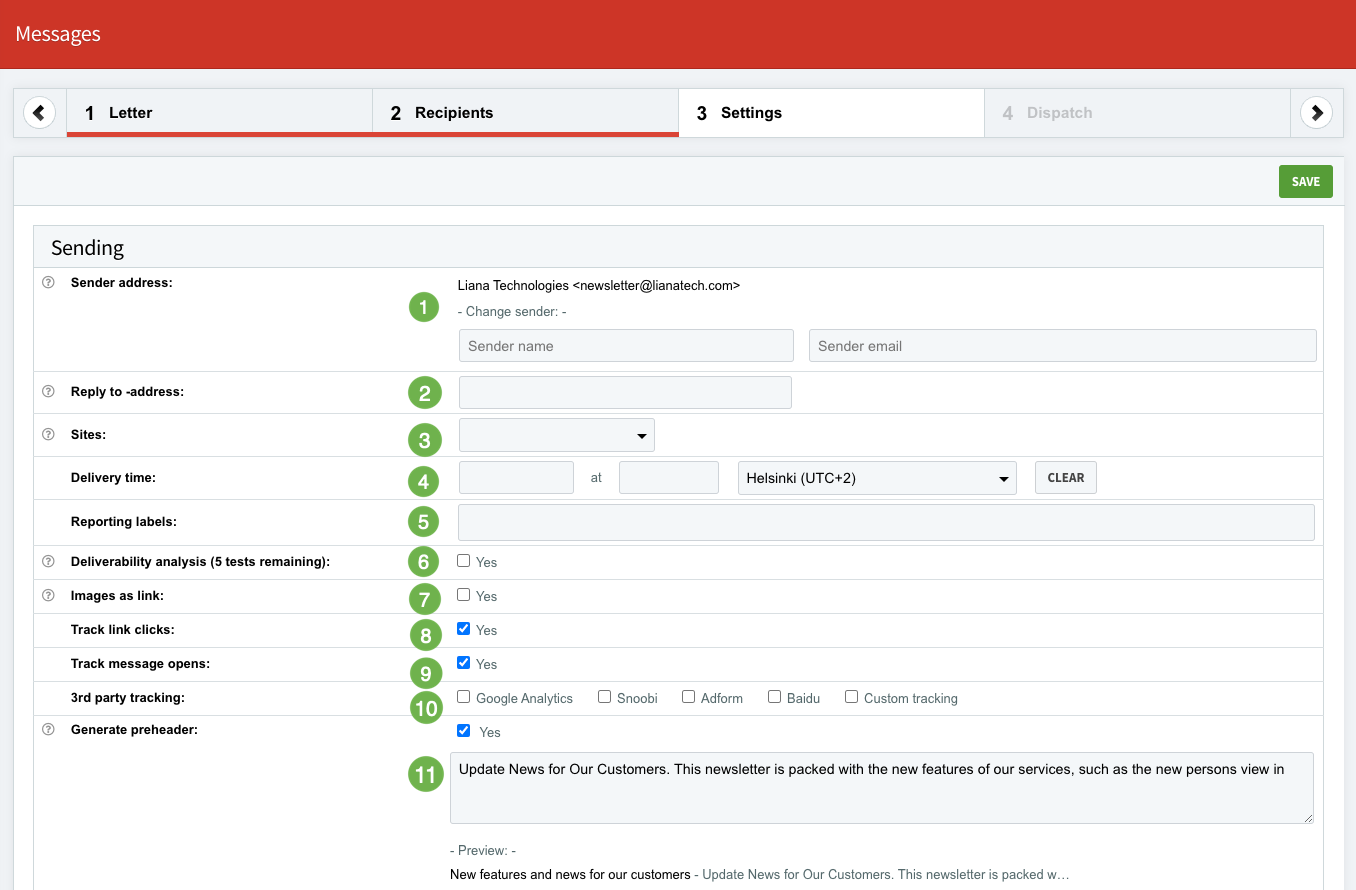The width and height of the screenshot is (1356, 890).
Task: Open help icon next to Generate preheader
Action: pos(48,730)
